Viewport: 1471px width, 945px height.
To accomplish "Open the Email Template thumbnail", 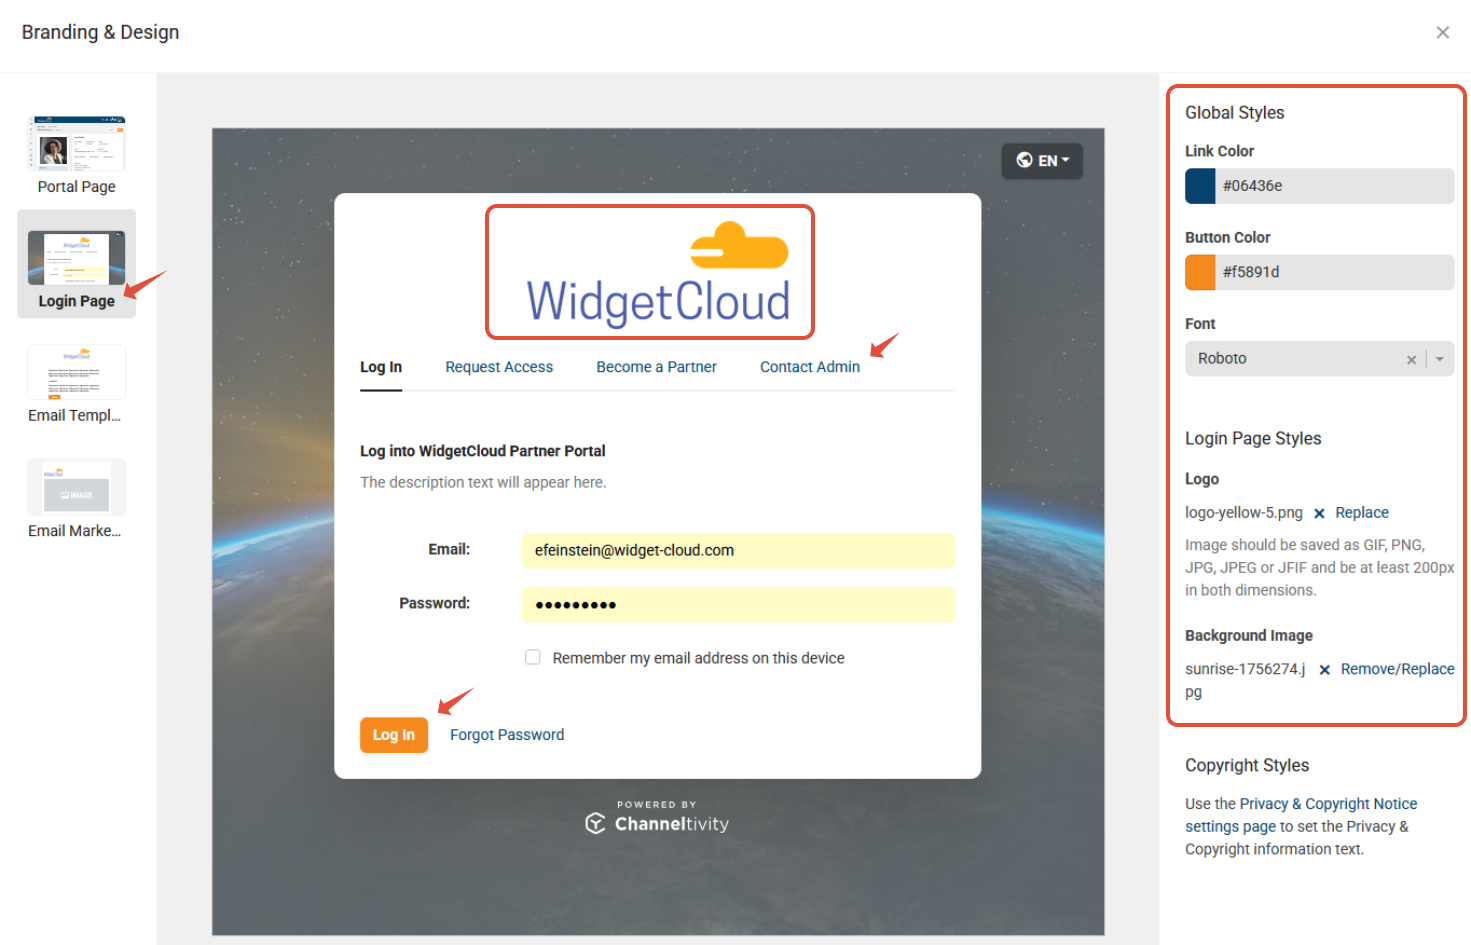I will (76, 384).
